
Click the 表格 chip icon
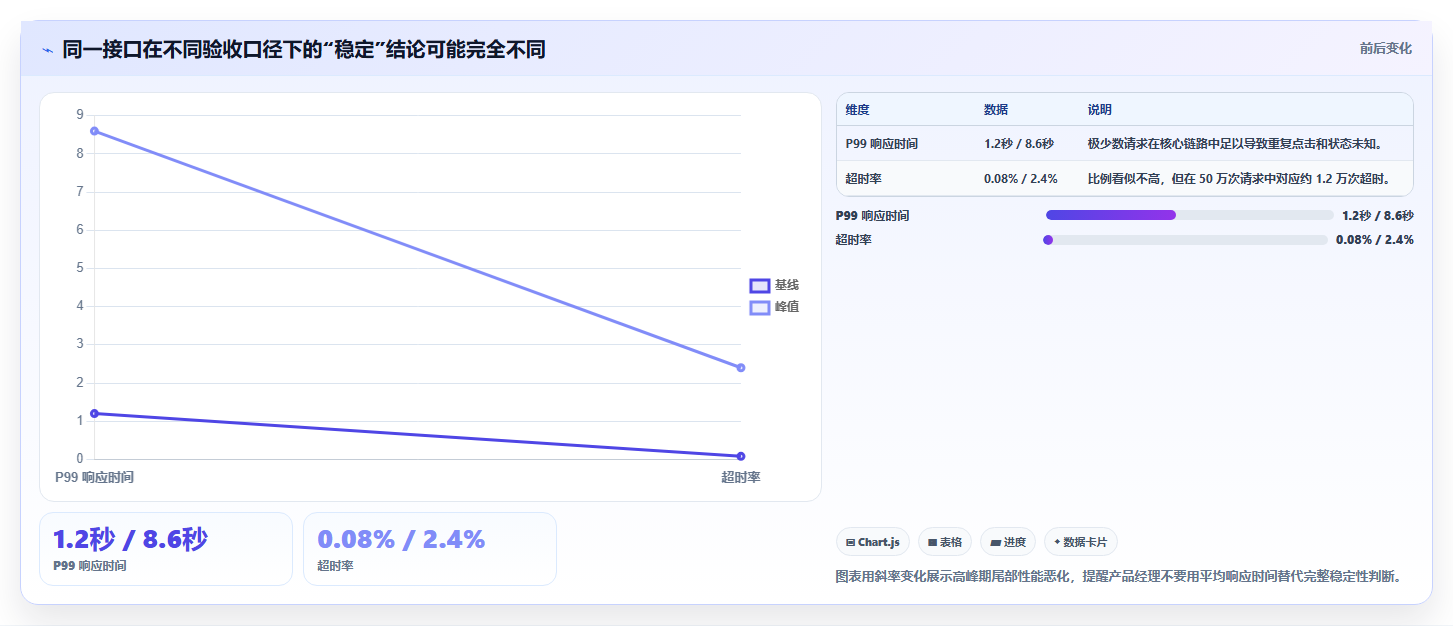932,542
